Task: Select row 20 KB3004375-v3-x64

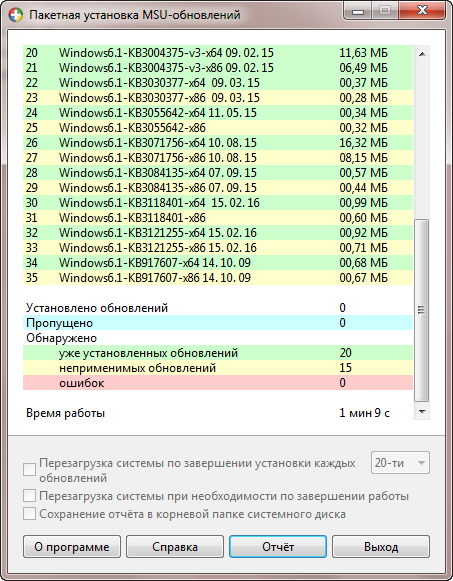Action: [x=218, y=53]
